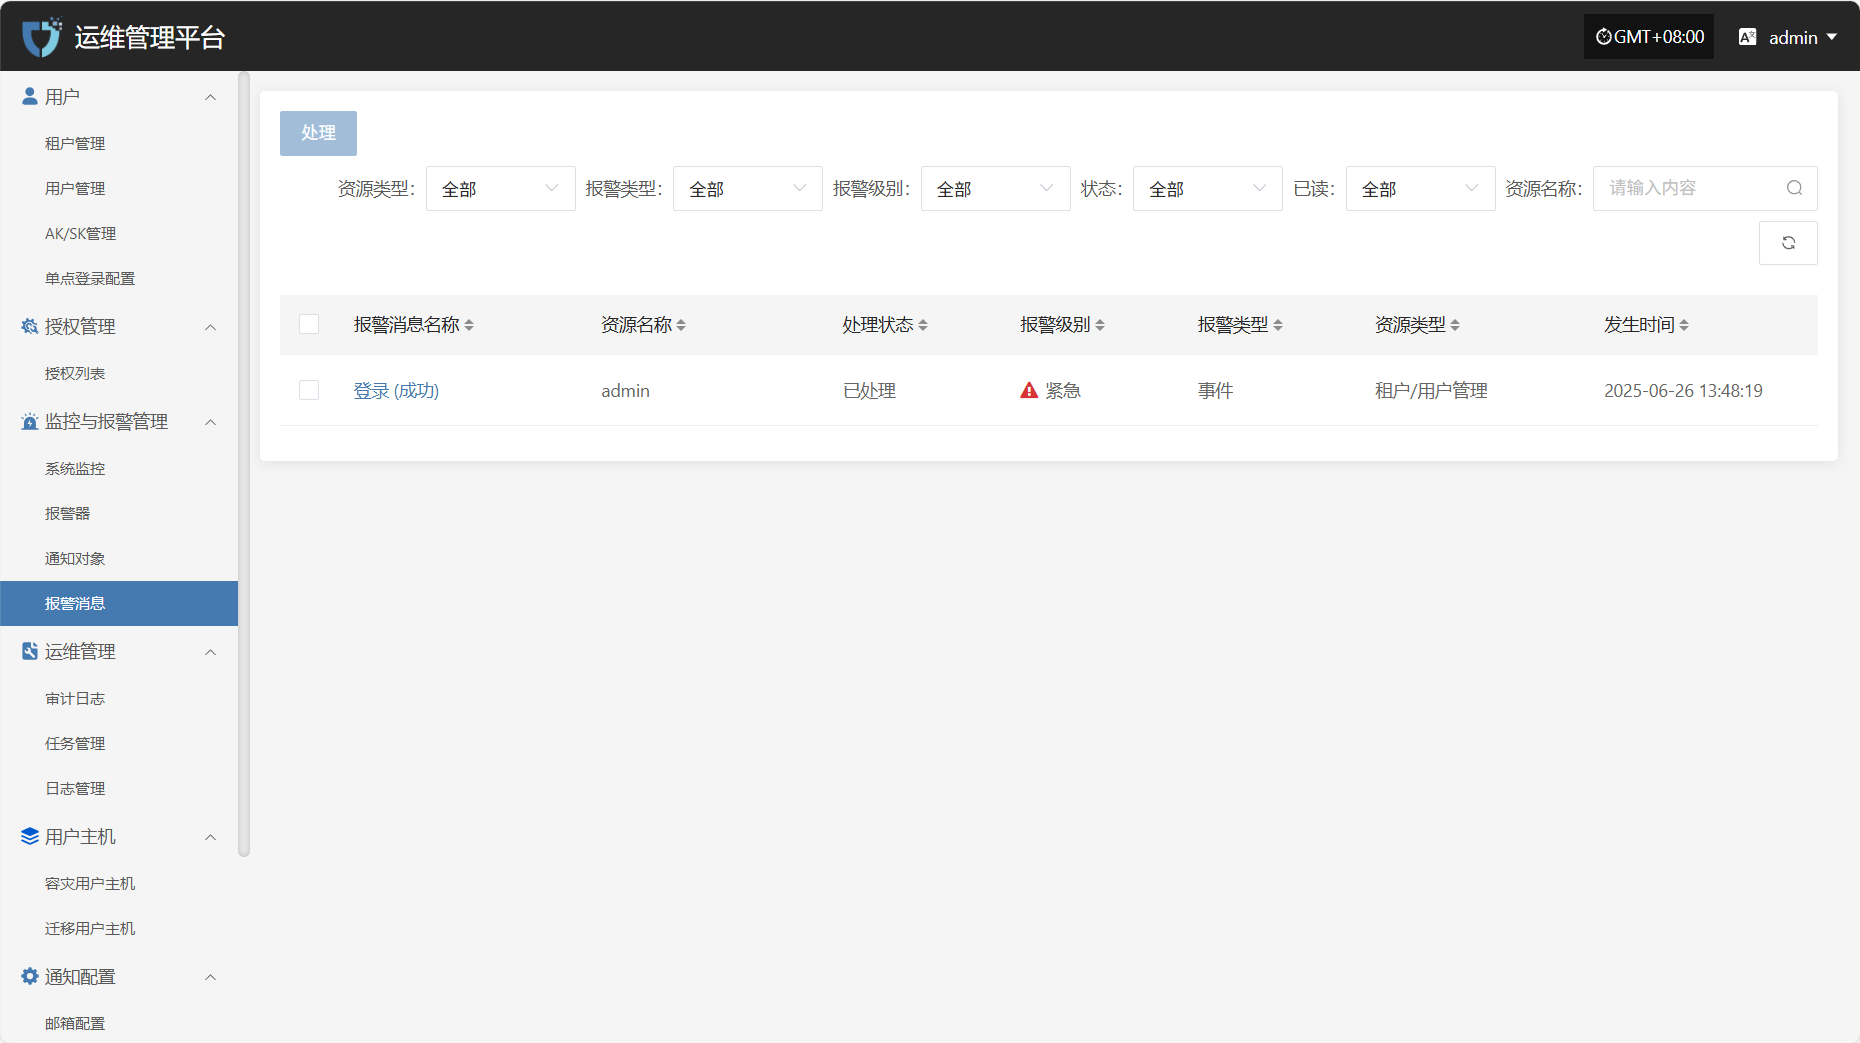The height and width of the screenshot is (1043, 1860).
Task: Sort by 处理状态 column arrows
Action: point(923,325)
